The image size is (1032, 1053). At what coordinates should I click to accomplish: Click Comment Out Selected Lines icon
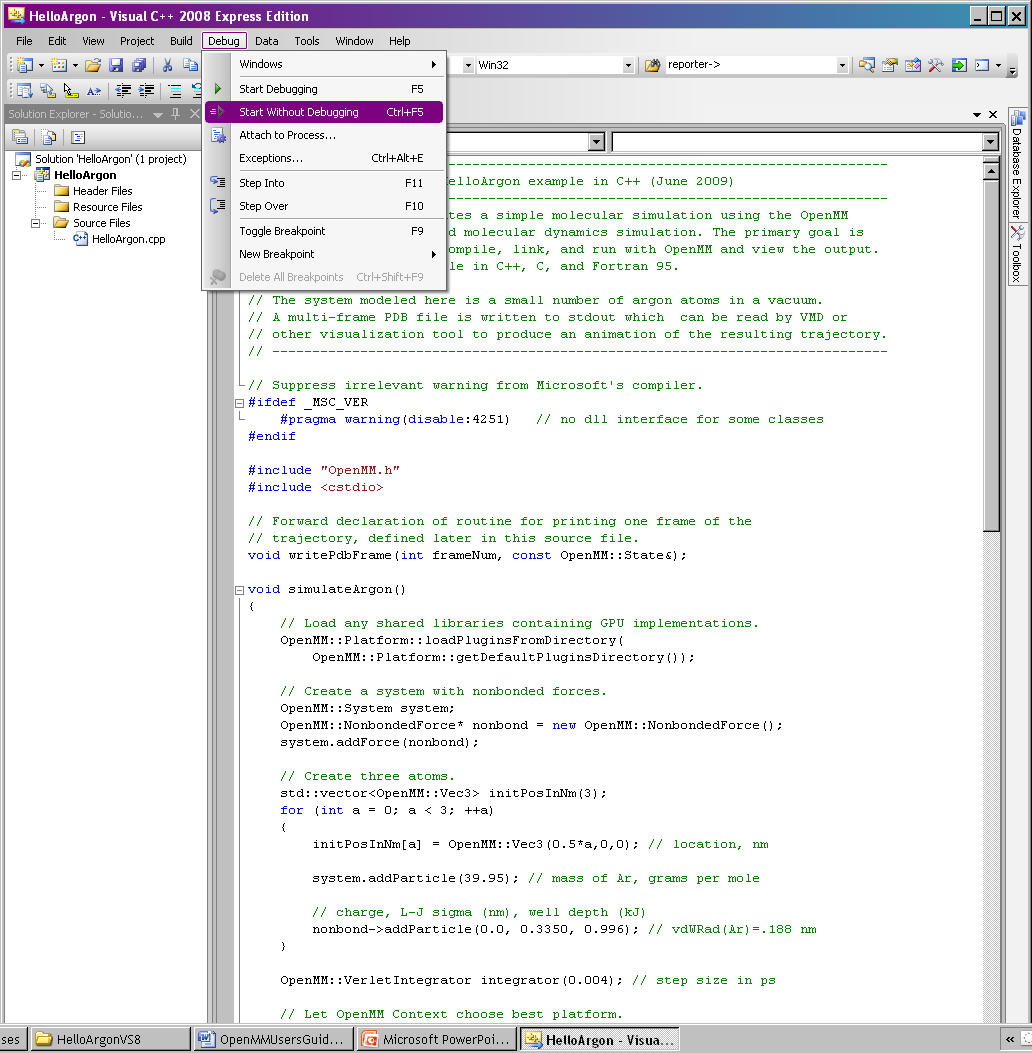pos(175,90)
